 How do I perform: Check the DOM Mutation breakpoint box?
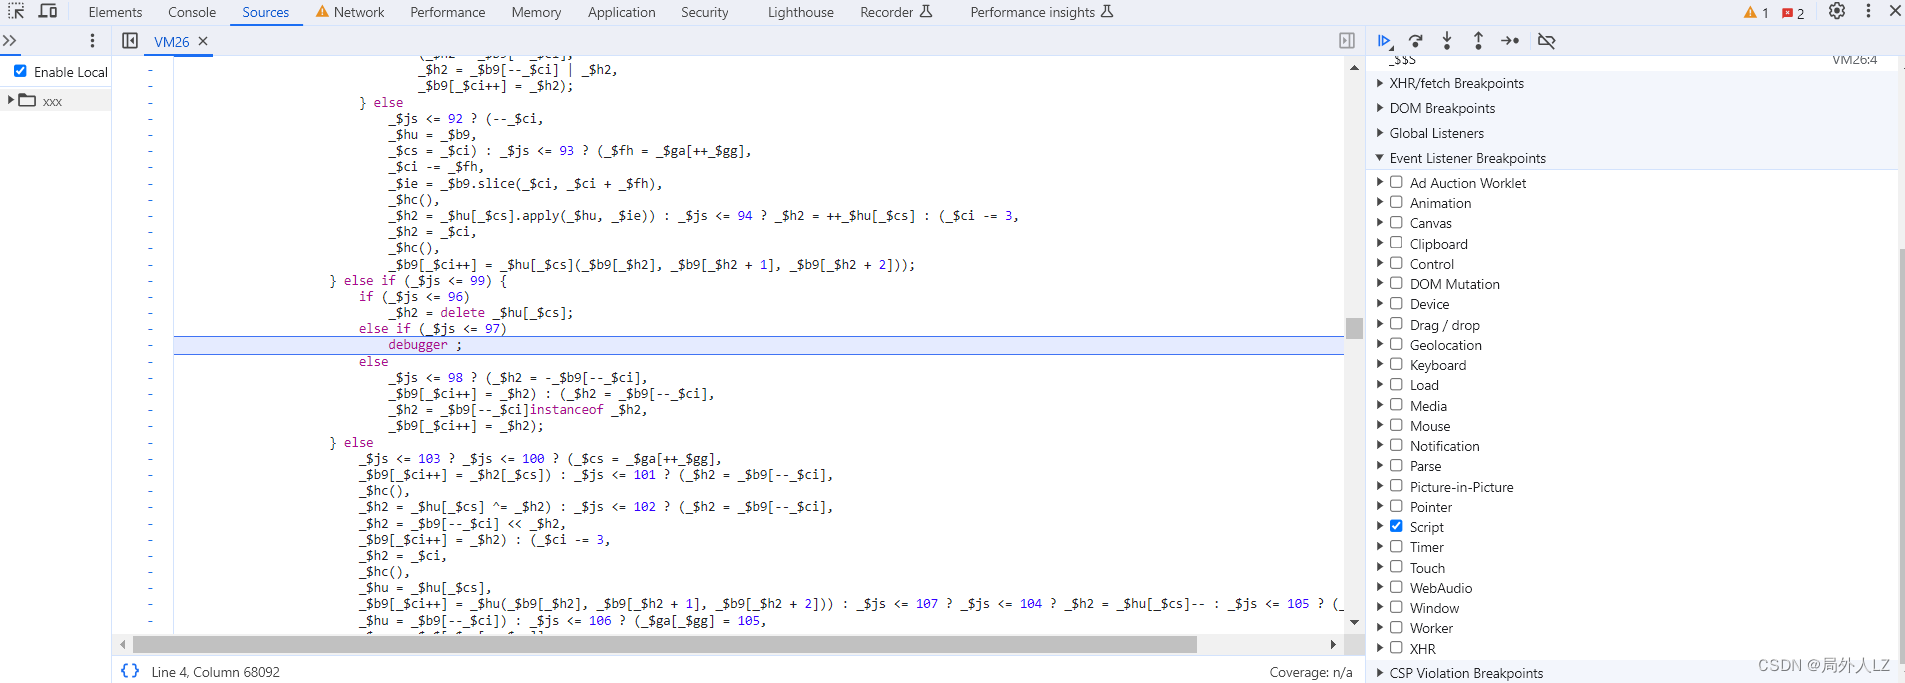1396,283
